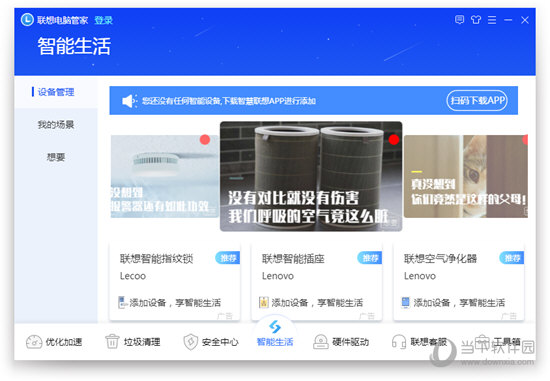This screenshot has width=550, height=381.
Task: Open the smoke alarm banner thumbnail
Action: [165, 176]
